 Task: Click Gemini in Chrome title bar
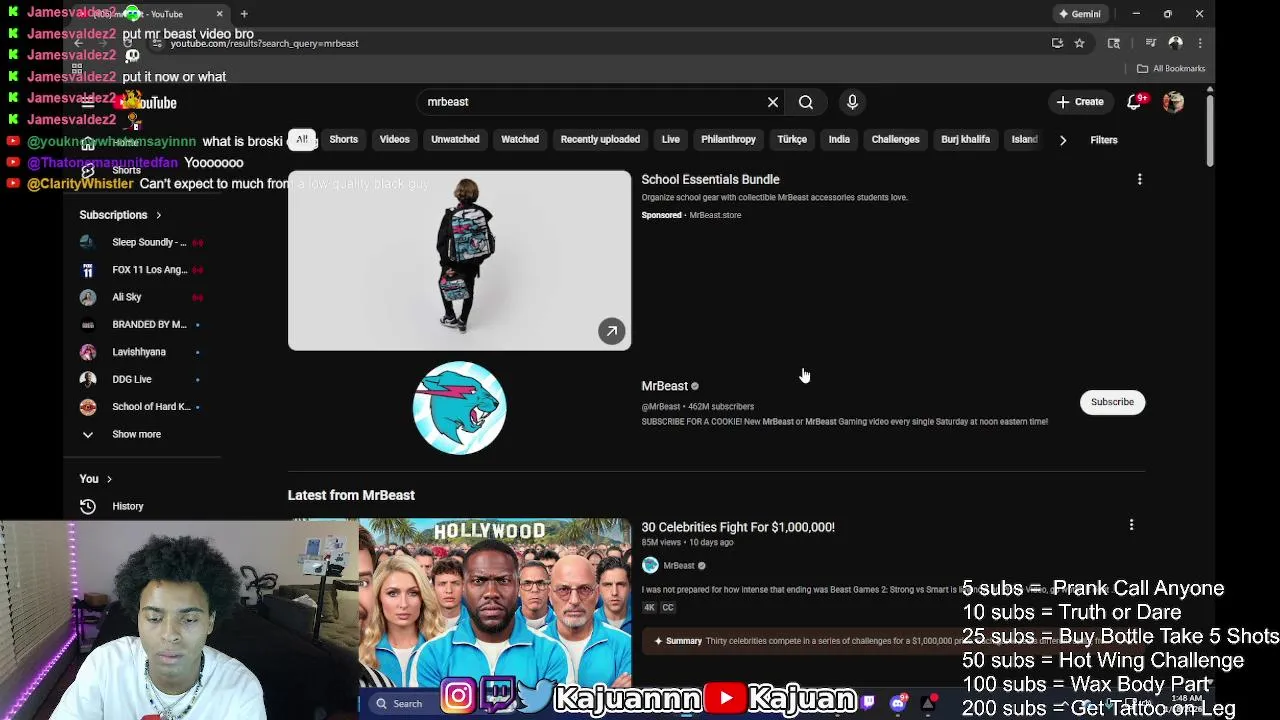coord(1080,14)
